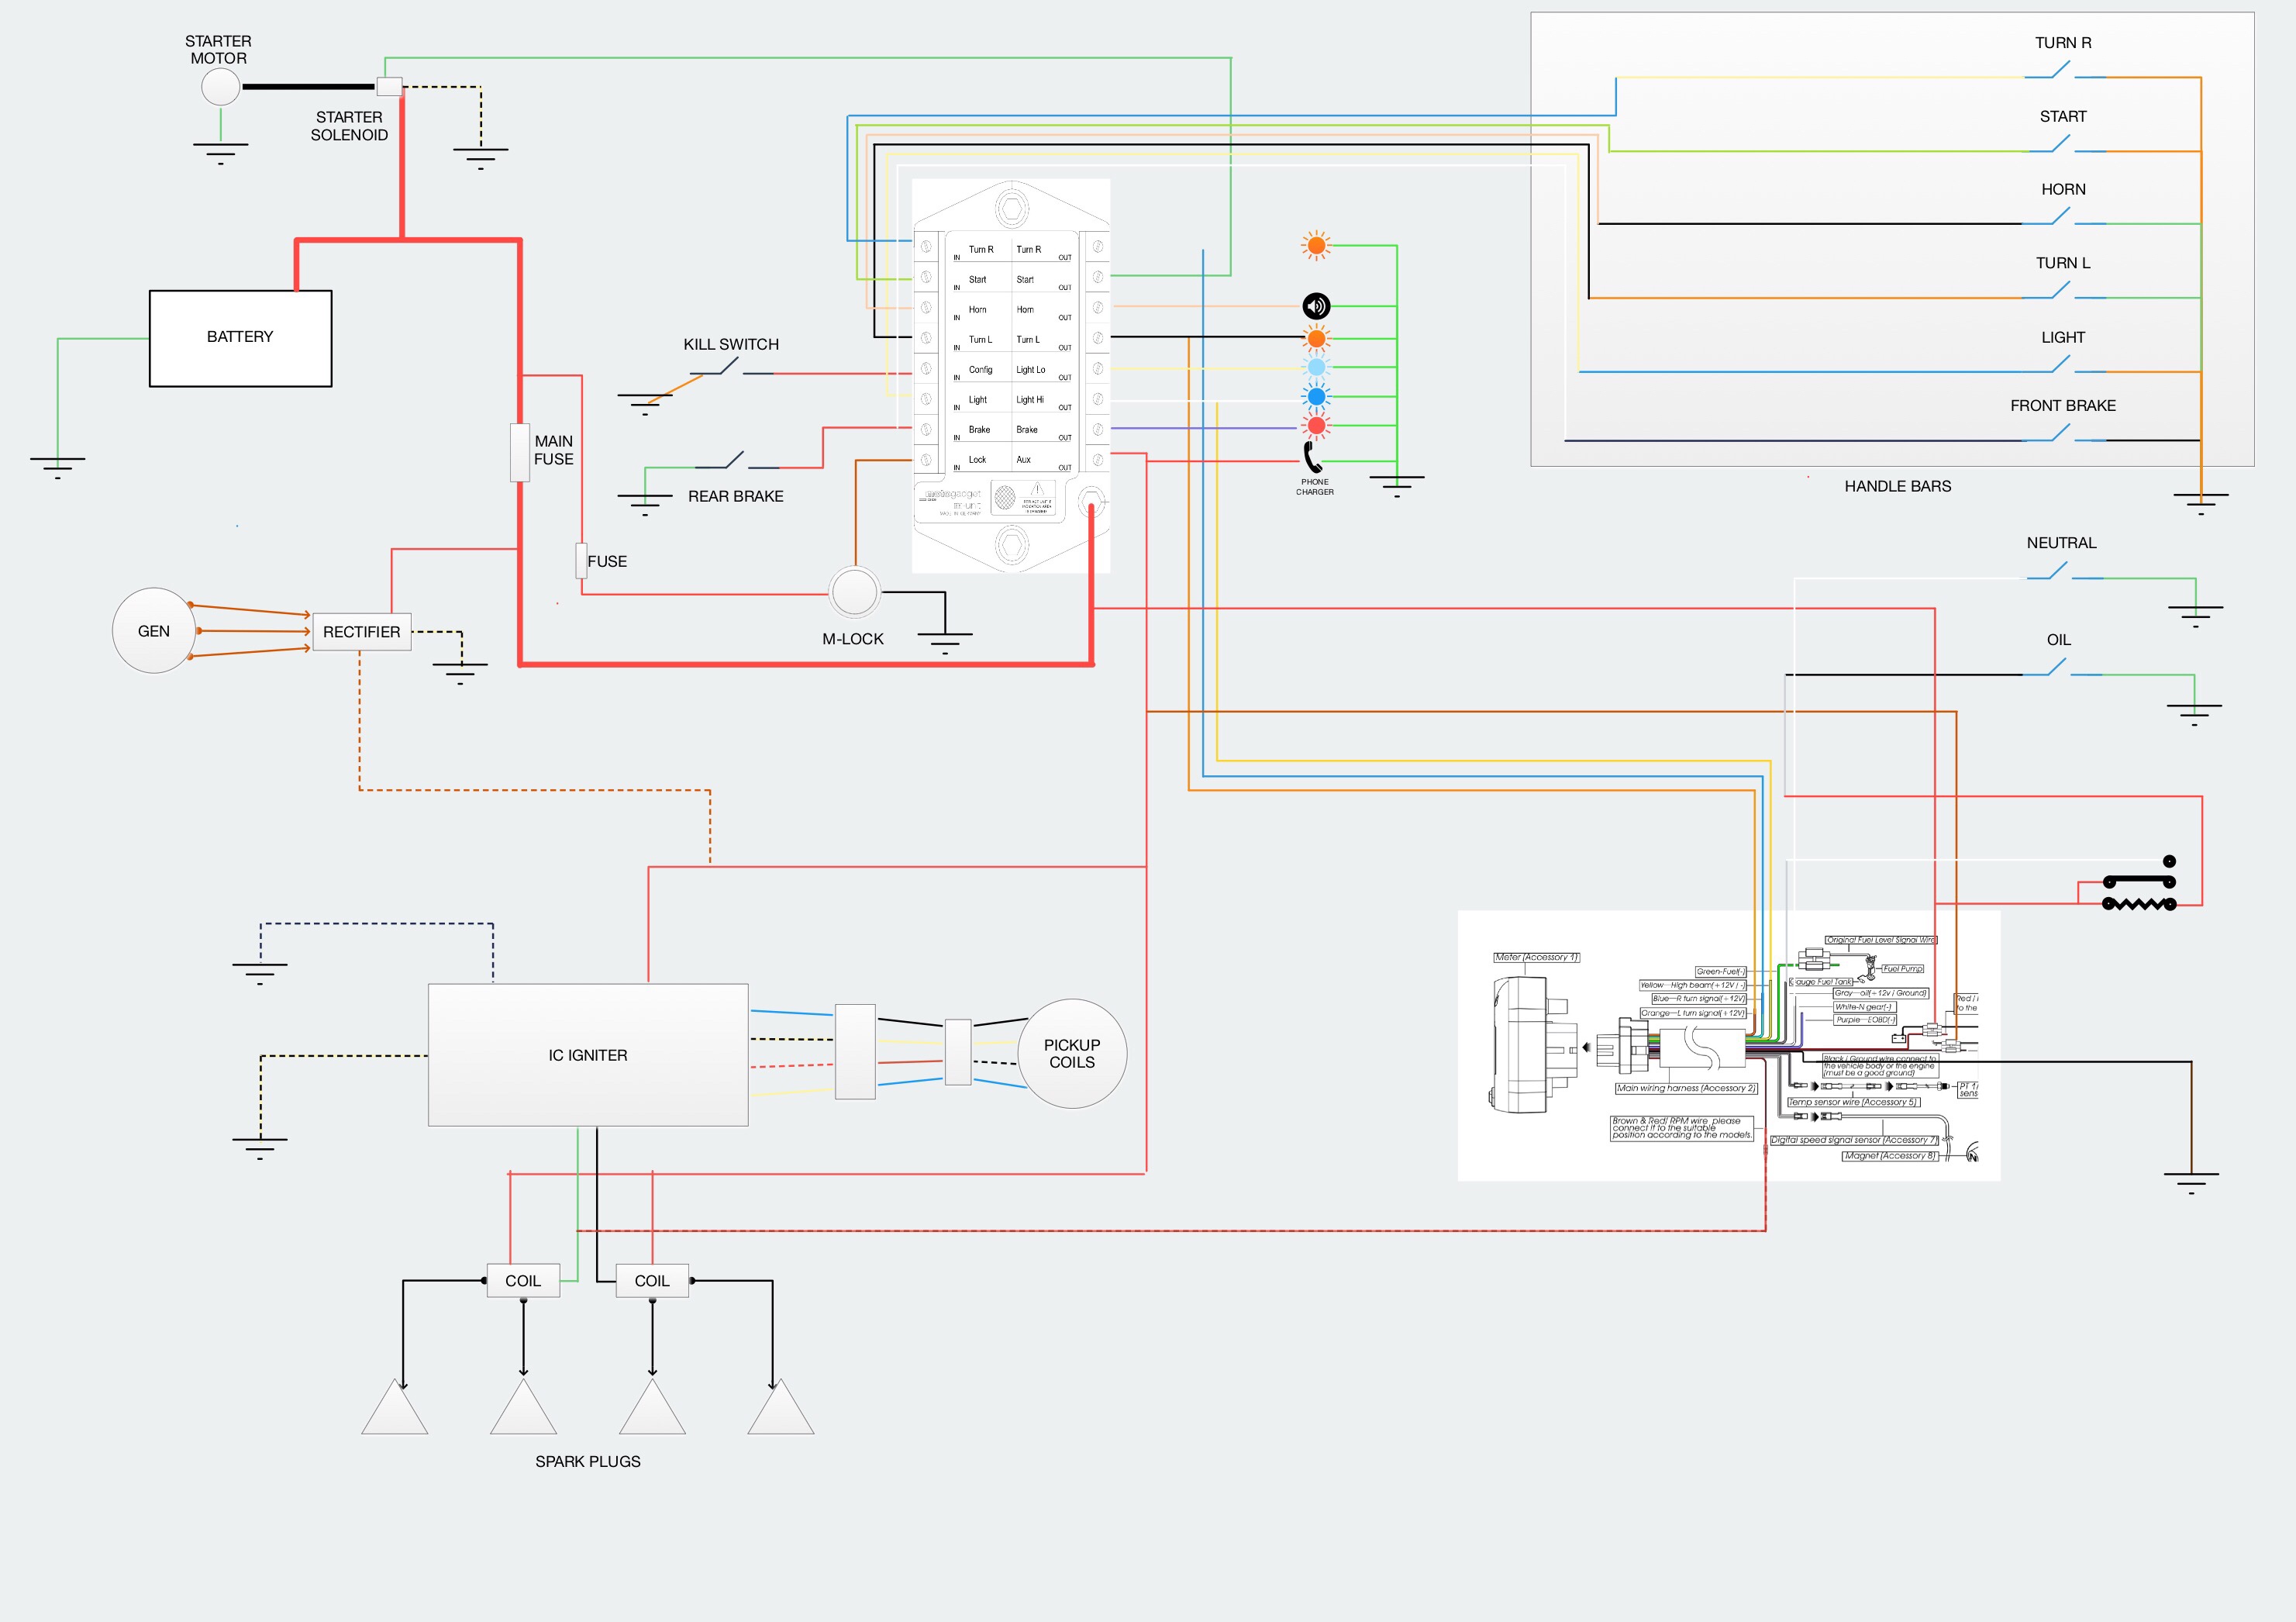
Task: Click the light blue low beam icon
Action: pos(1317,367)
